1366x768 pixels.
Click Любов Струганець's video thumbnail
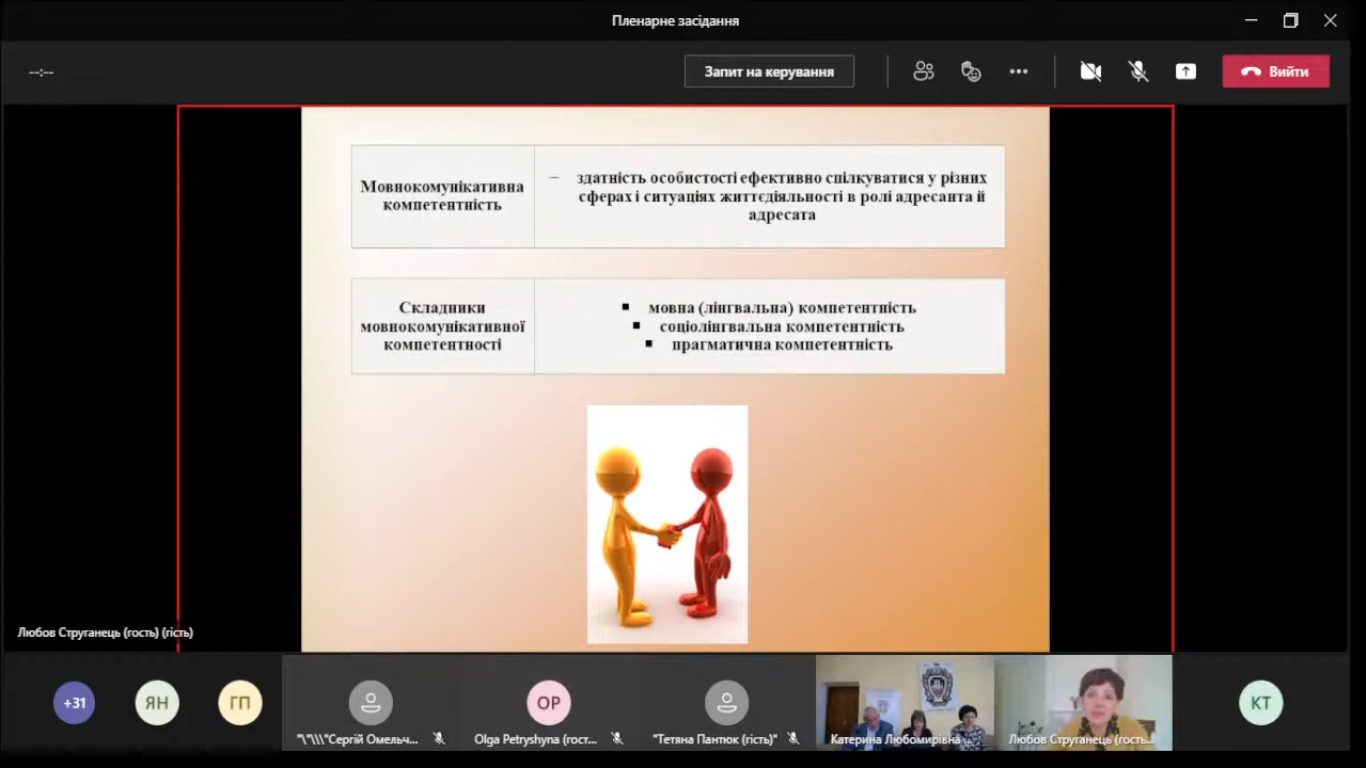tap(1083, 702)
